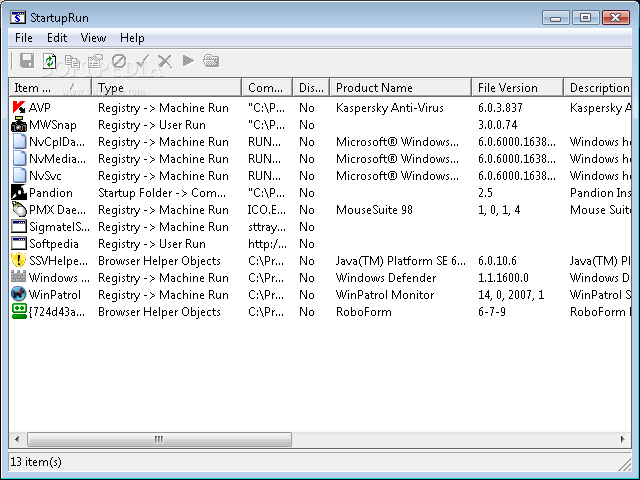Screen dimensions: 640x480
Task: Click the WinPatrol dog icon
Action: click(19, 294)
